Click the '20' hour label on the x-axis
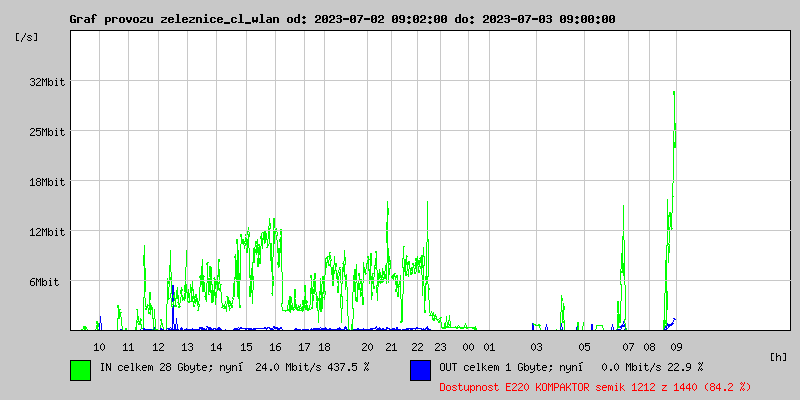Image resolution: width=800 pixels, height=400 pixels. 367,347
